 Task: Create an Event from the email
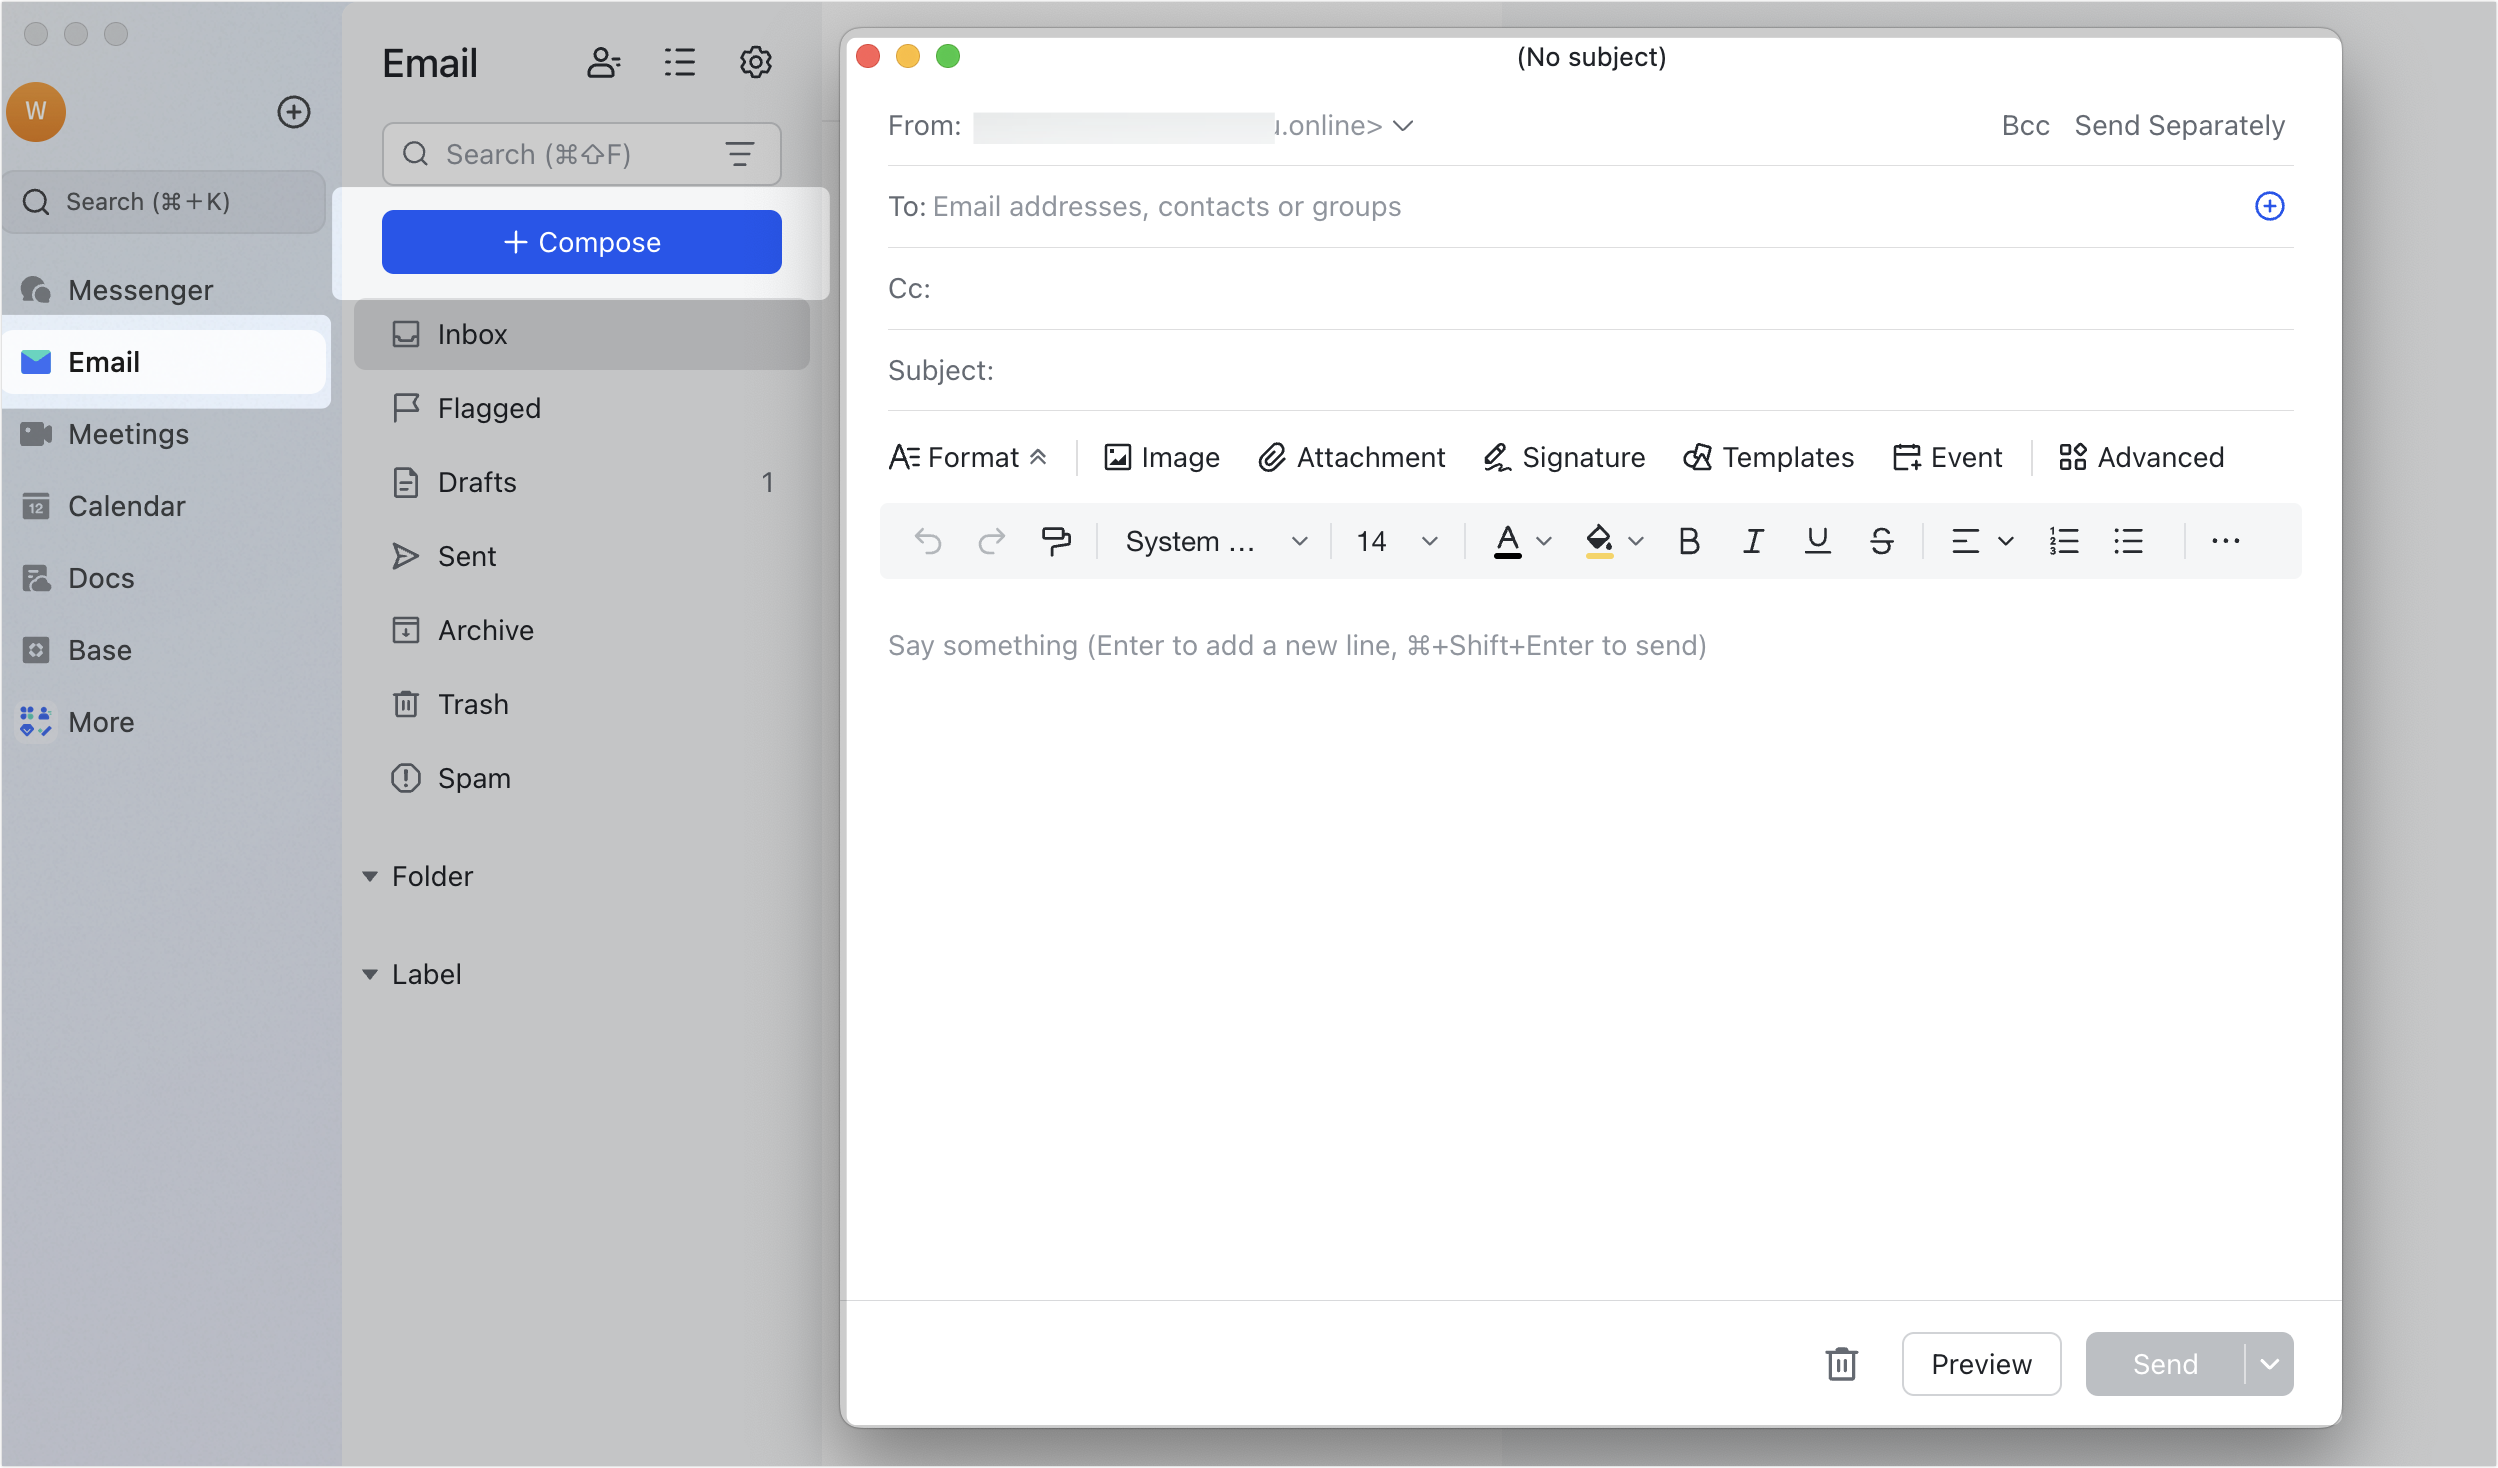point(1947,457)
